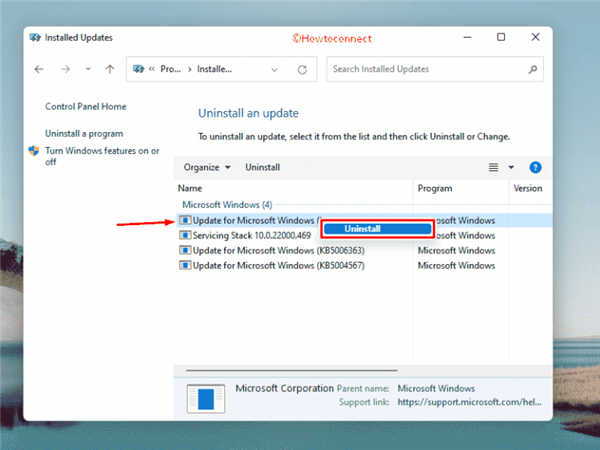Click Microsoft Windows parent name value
The width and height of the screenshot is (600, 450).
pos(436,388)
